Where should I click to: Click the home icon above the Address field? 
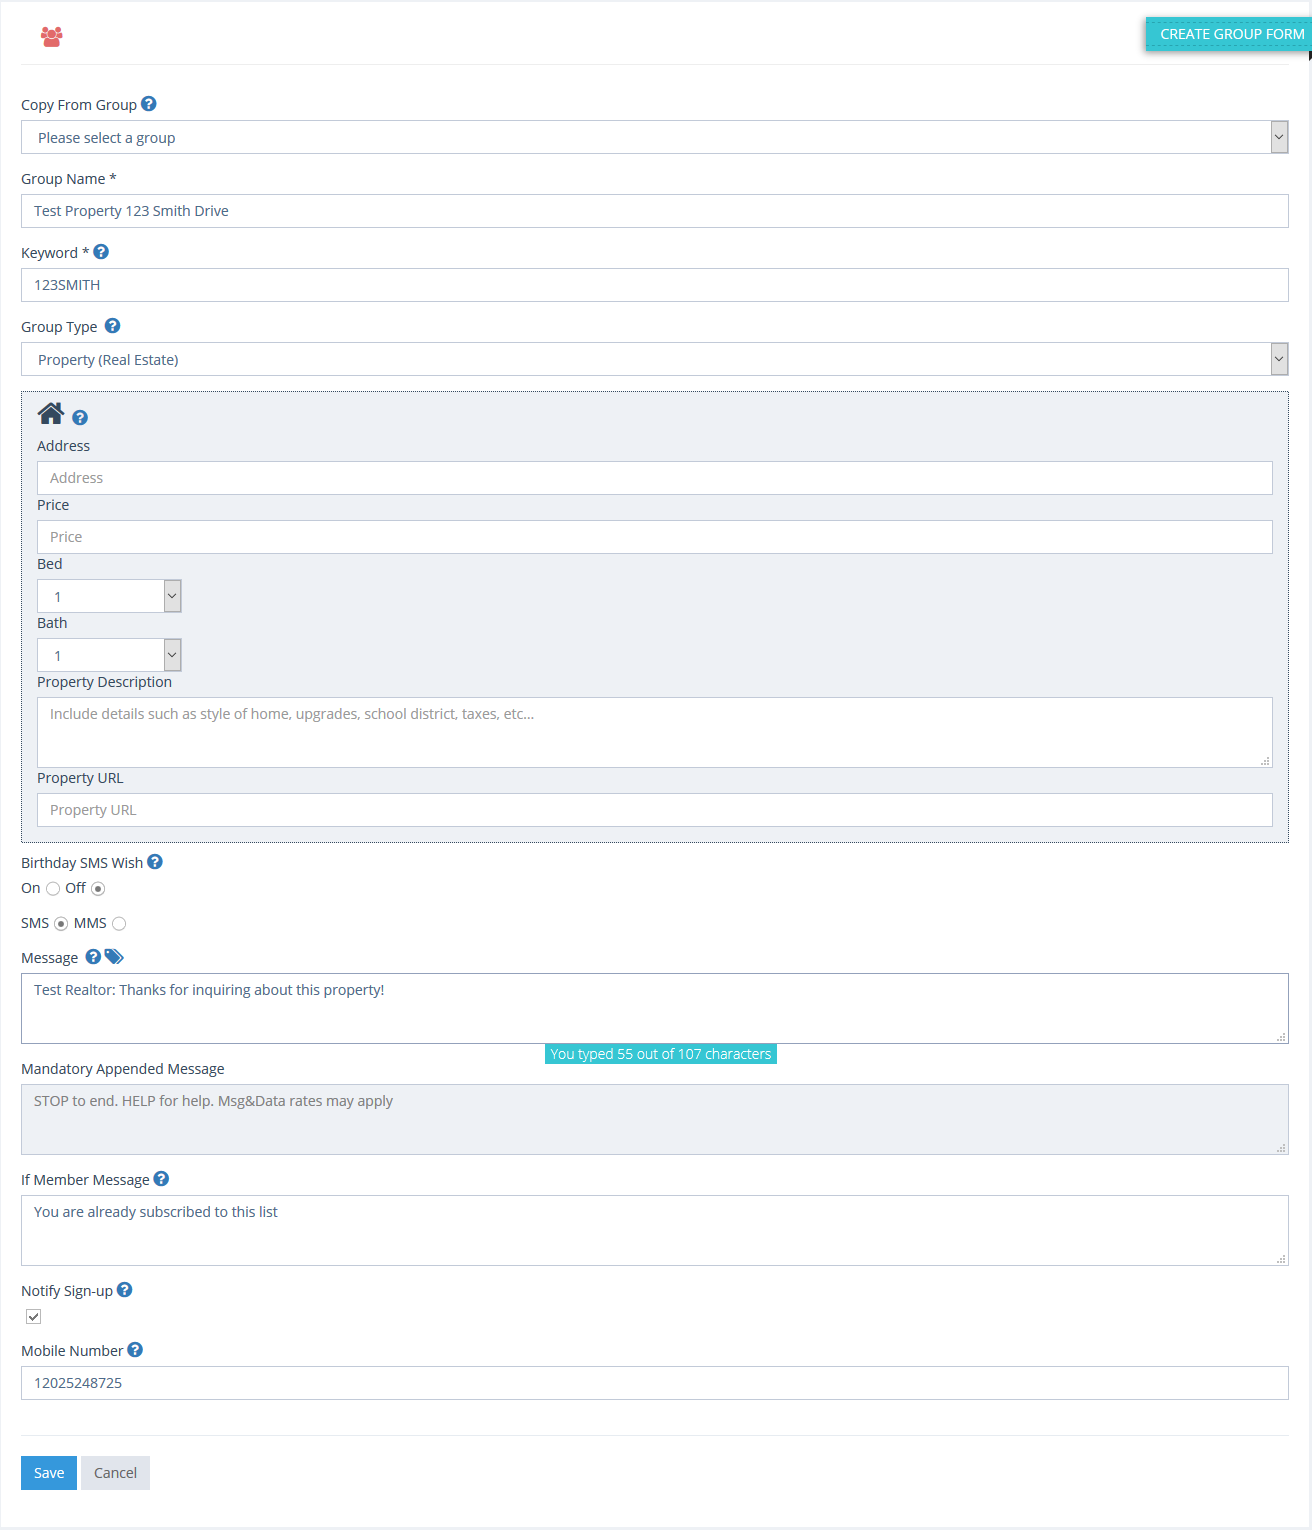pyautogui.click(x=50, y=413)
